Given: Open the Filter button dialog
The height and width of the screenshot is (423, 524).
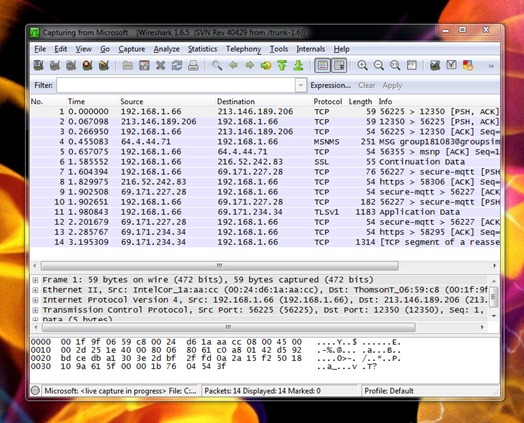Looking at the screenshot, I should click(x=43, y=86).
